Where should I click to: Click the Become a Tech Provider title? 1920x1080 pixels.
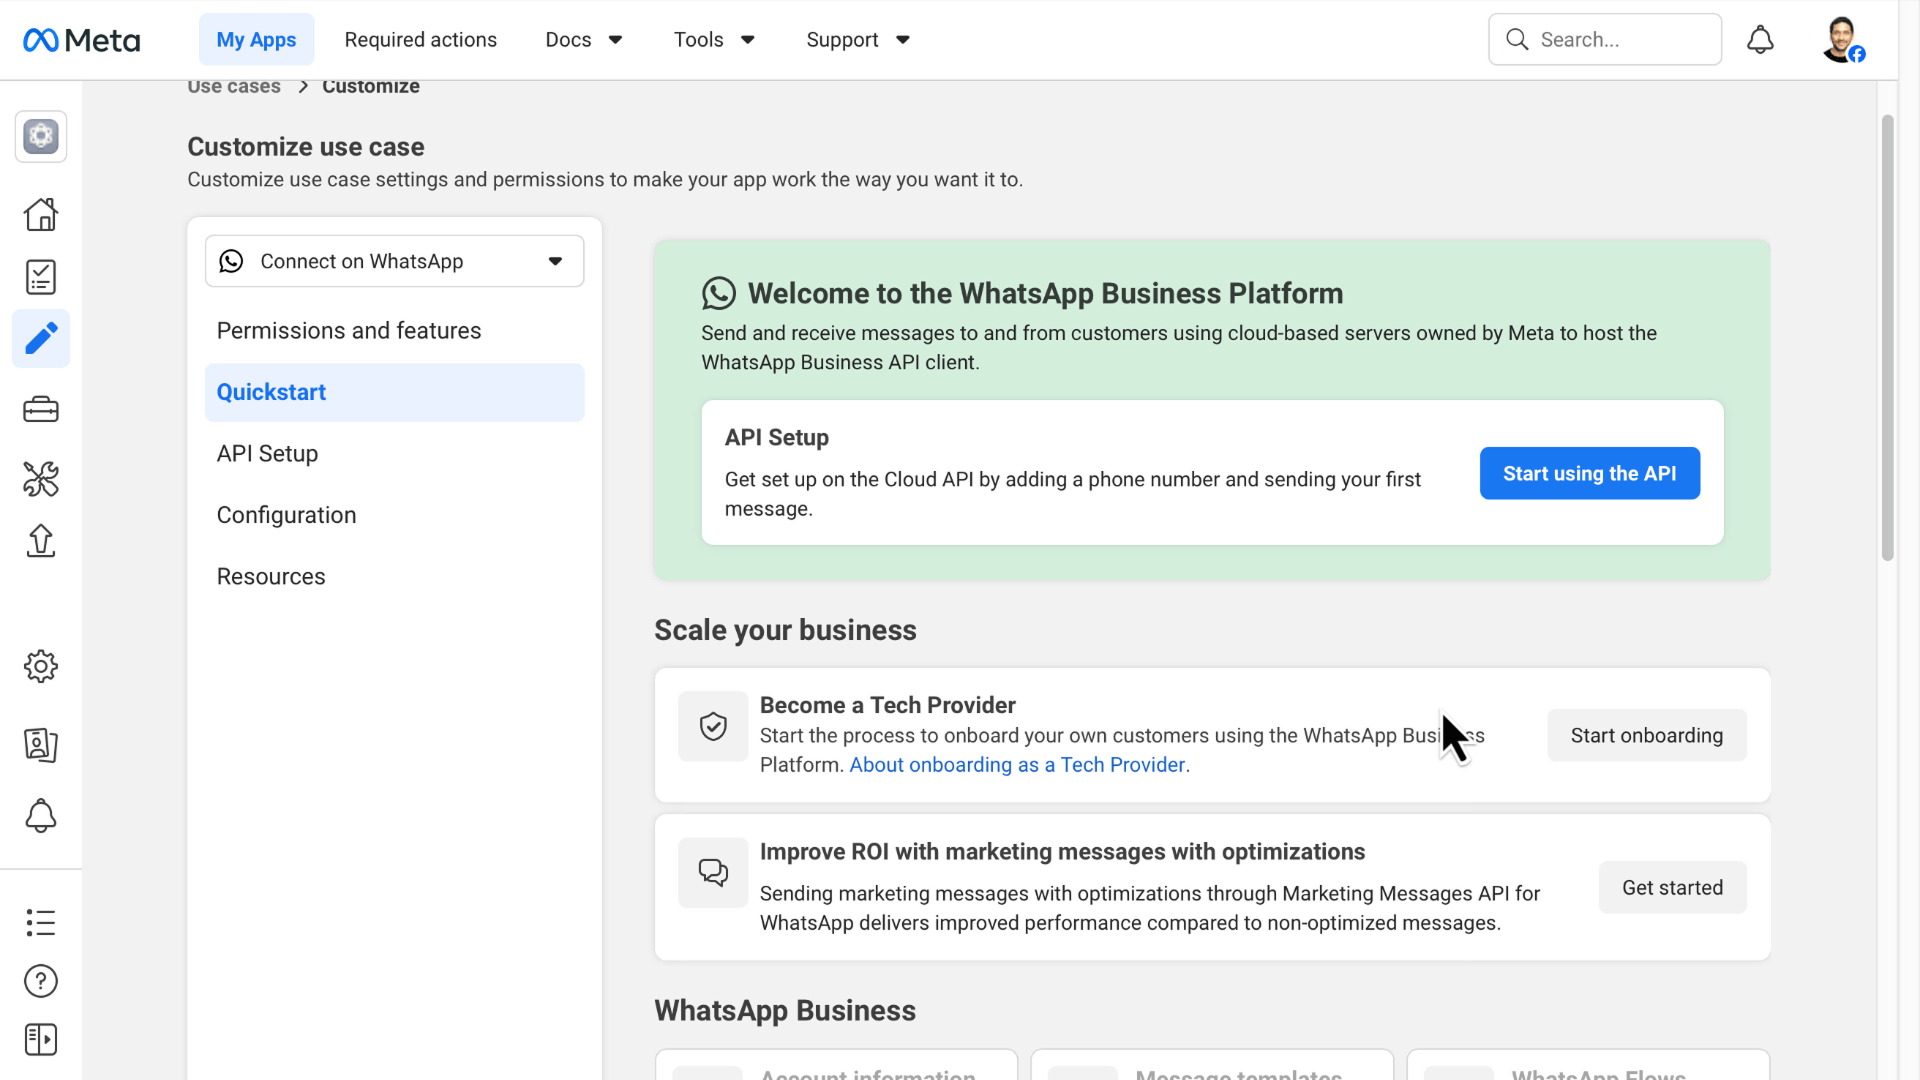pyautogui.click(x=887, y=705)
